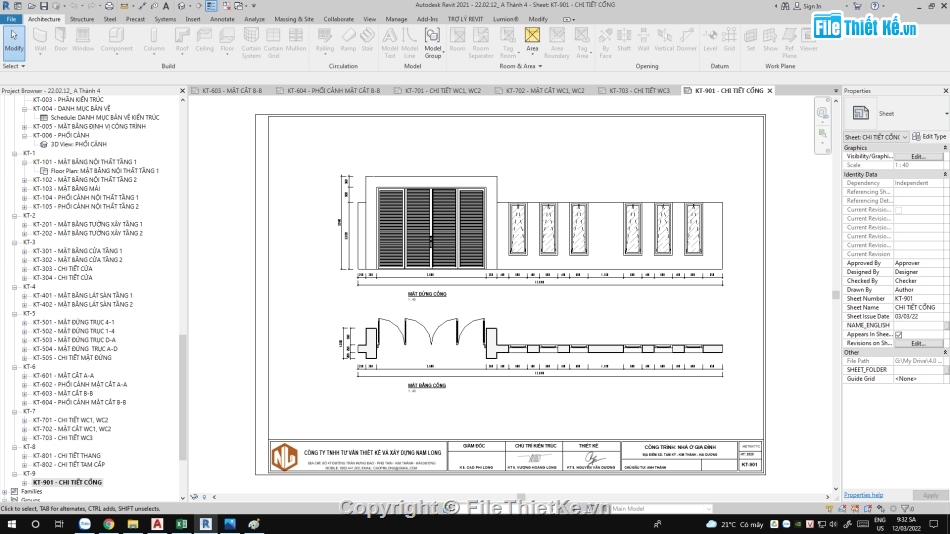Open the Sheet type selector dropdown

pos(946,113)
